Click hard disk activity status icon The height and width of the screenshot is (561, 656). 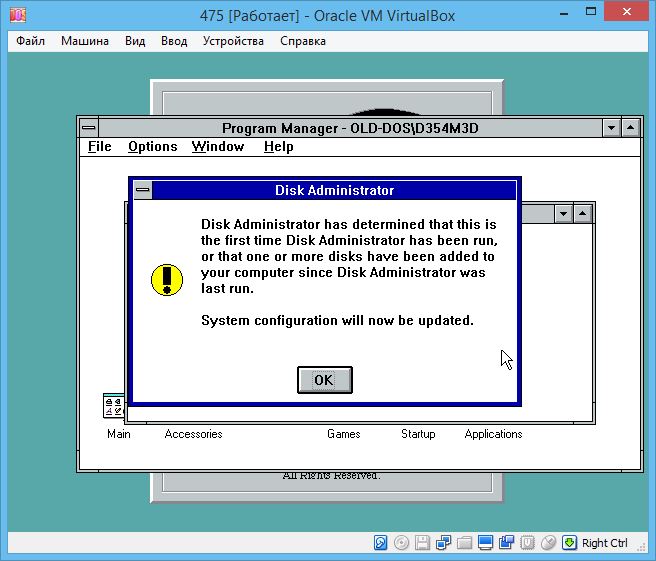coord(380,543)
